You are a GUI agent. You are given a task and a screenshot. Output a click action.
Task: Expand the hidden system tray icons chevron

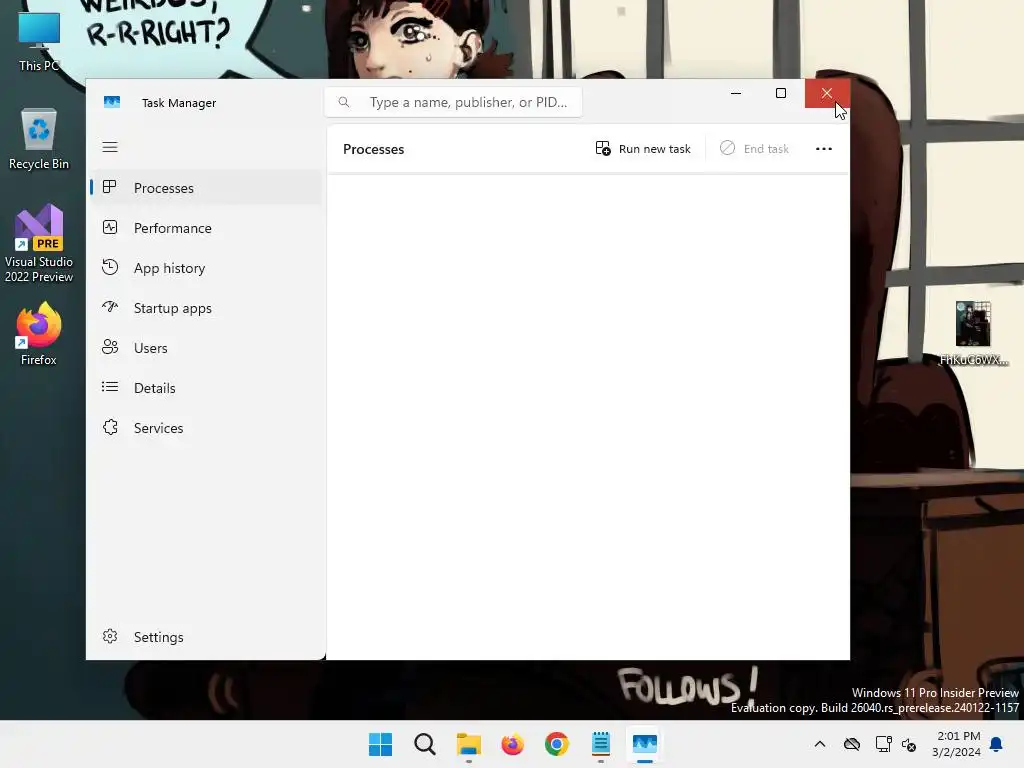[x=820, y=744]
